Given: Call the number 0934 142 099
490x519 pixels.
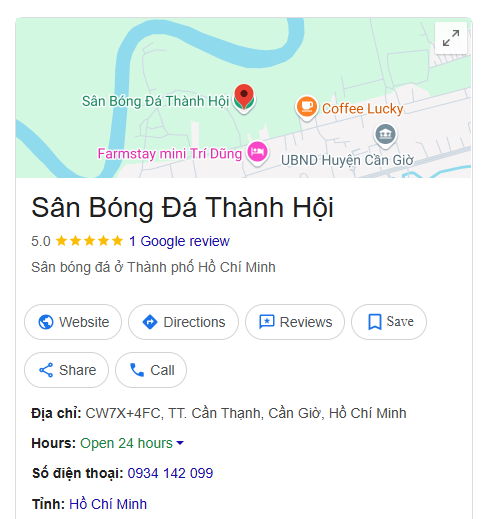Looking at the screenshot, I should coord(170,473).
